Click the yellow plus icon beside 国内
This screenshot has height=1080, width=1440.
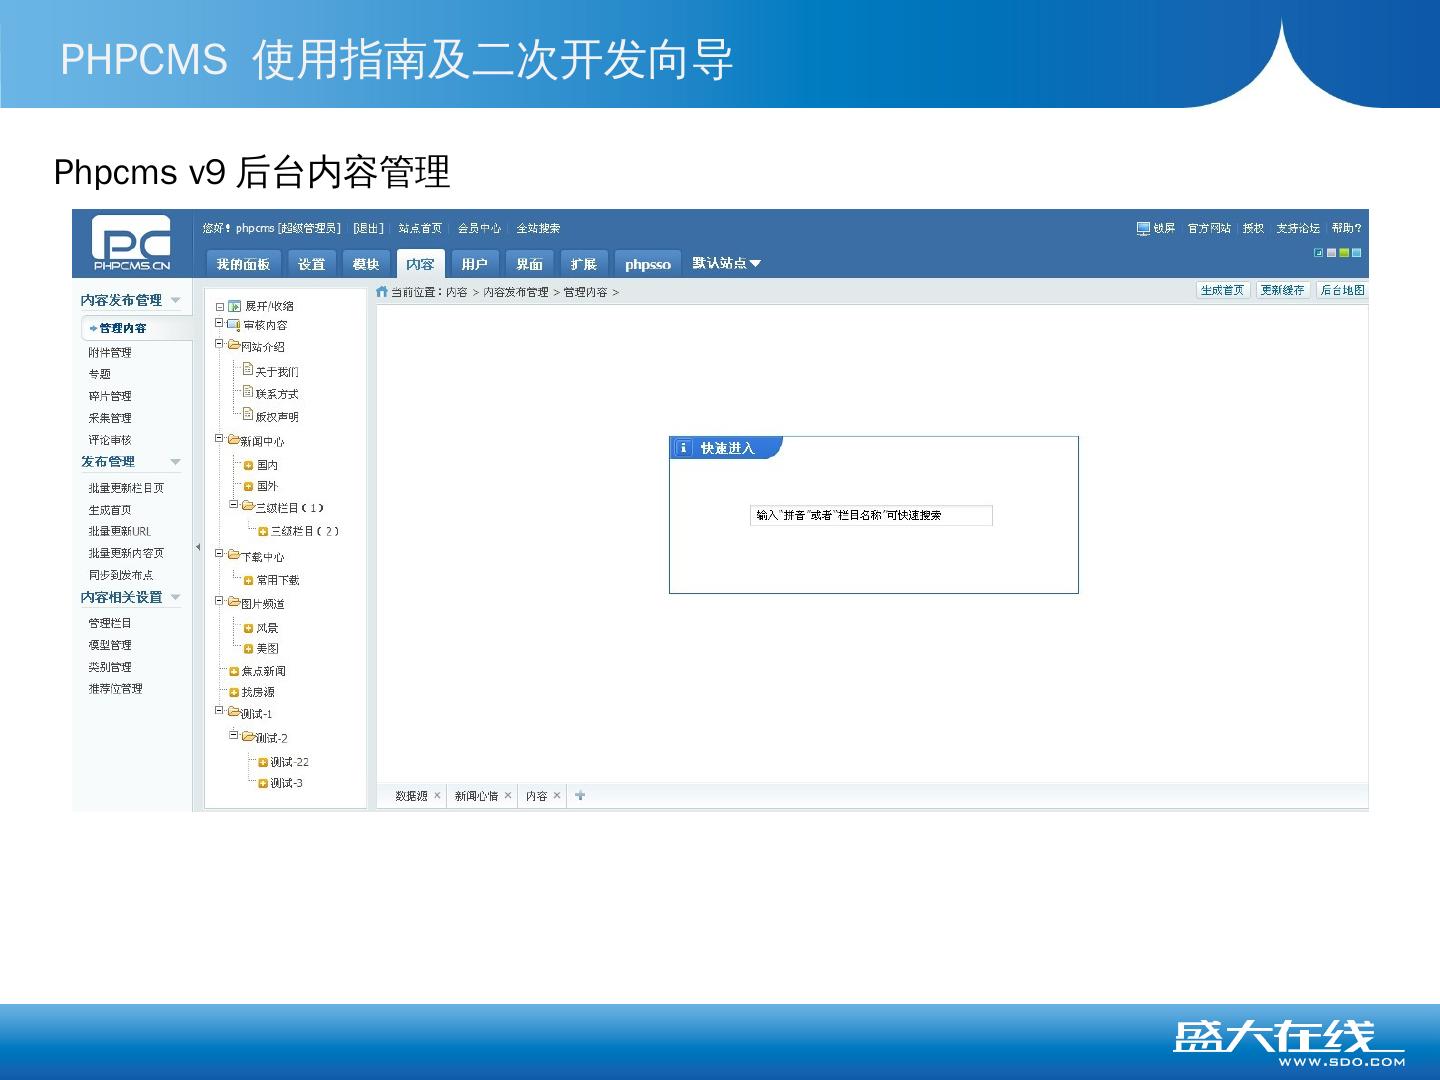click(249, 465)
